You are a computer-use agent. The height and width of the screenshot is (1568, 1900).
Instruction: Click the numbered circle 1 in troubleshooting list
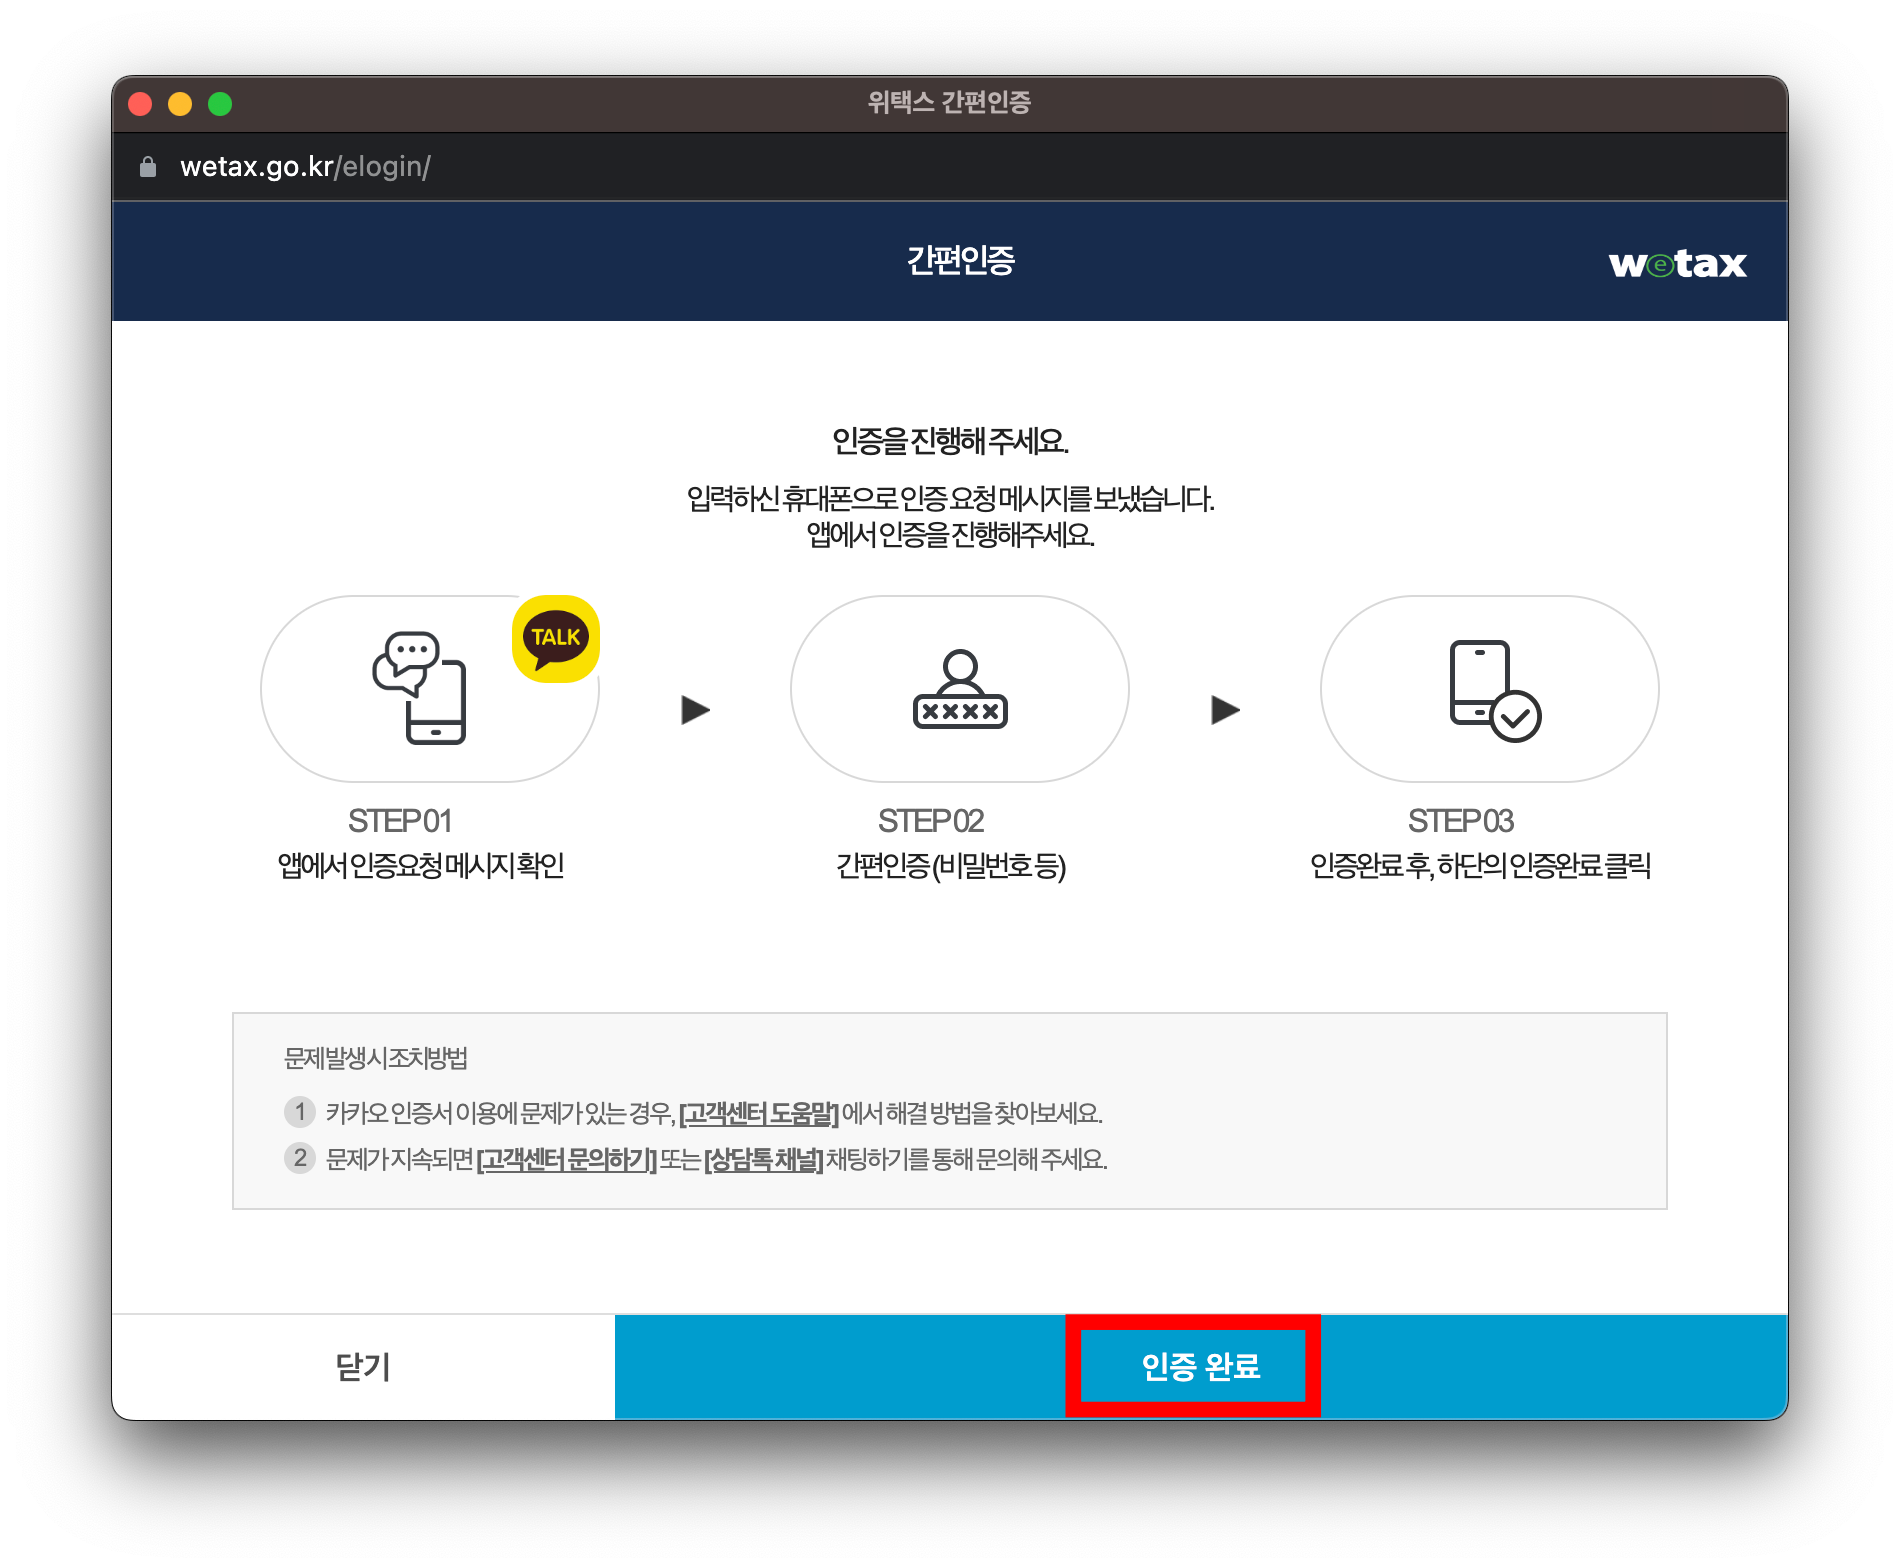coord(300,1112)
